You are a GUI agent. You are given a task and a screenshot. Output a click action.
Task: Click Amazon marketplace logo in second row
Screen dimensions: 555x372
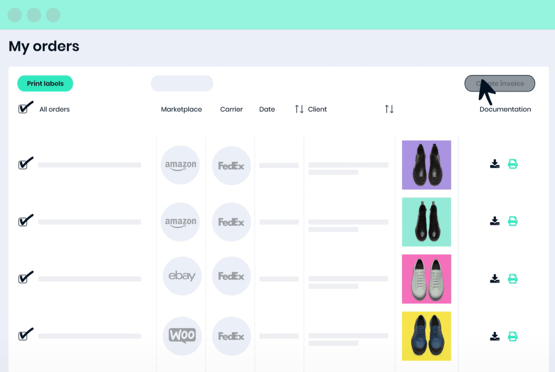181,222
